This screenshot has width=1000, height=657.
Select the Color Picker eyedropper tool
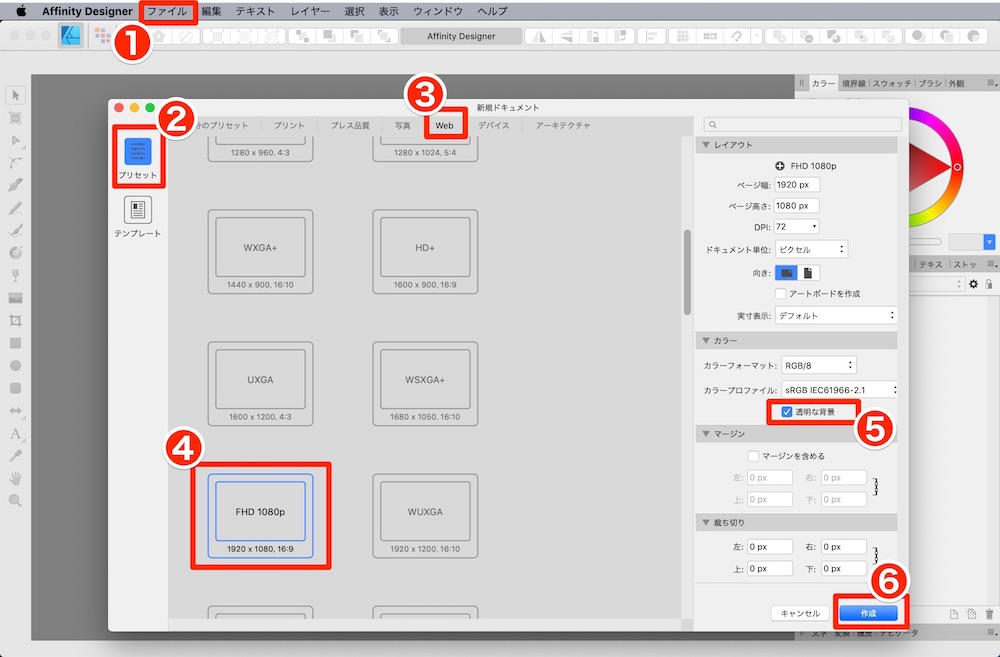pyautogui.click(x=15, y=455)
